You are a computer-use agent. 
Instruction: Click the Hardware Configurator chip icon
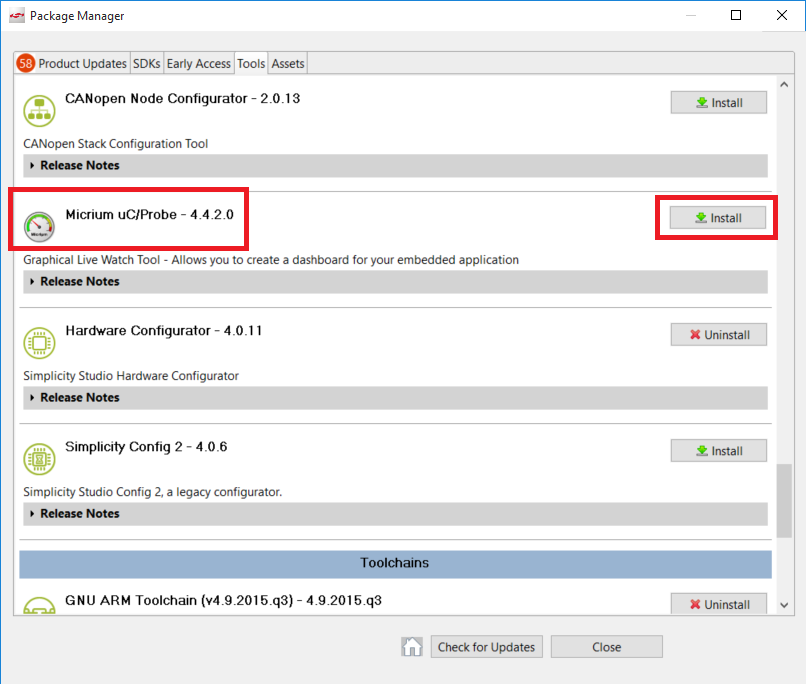tap(39, 342)
